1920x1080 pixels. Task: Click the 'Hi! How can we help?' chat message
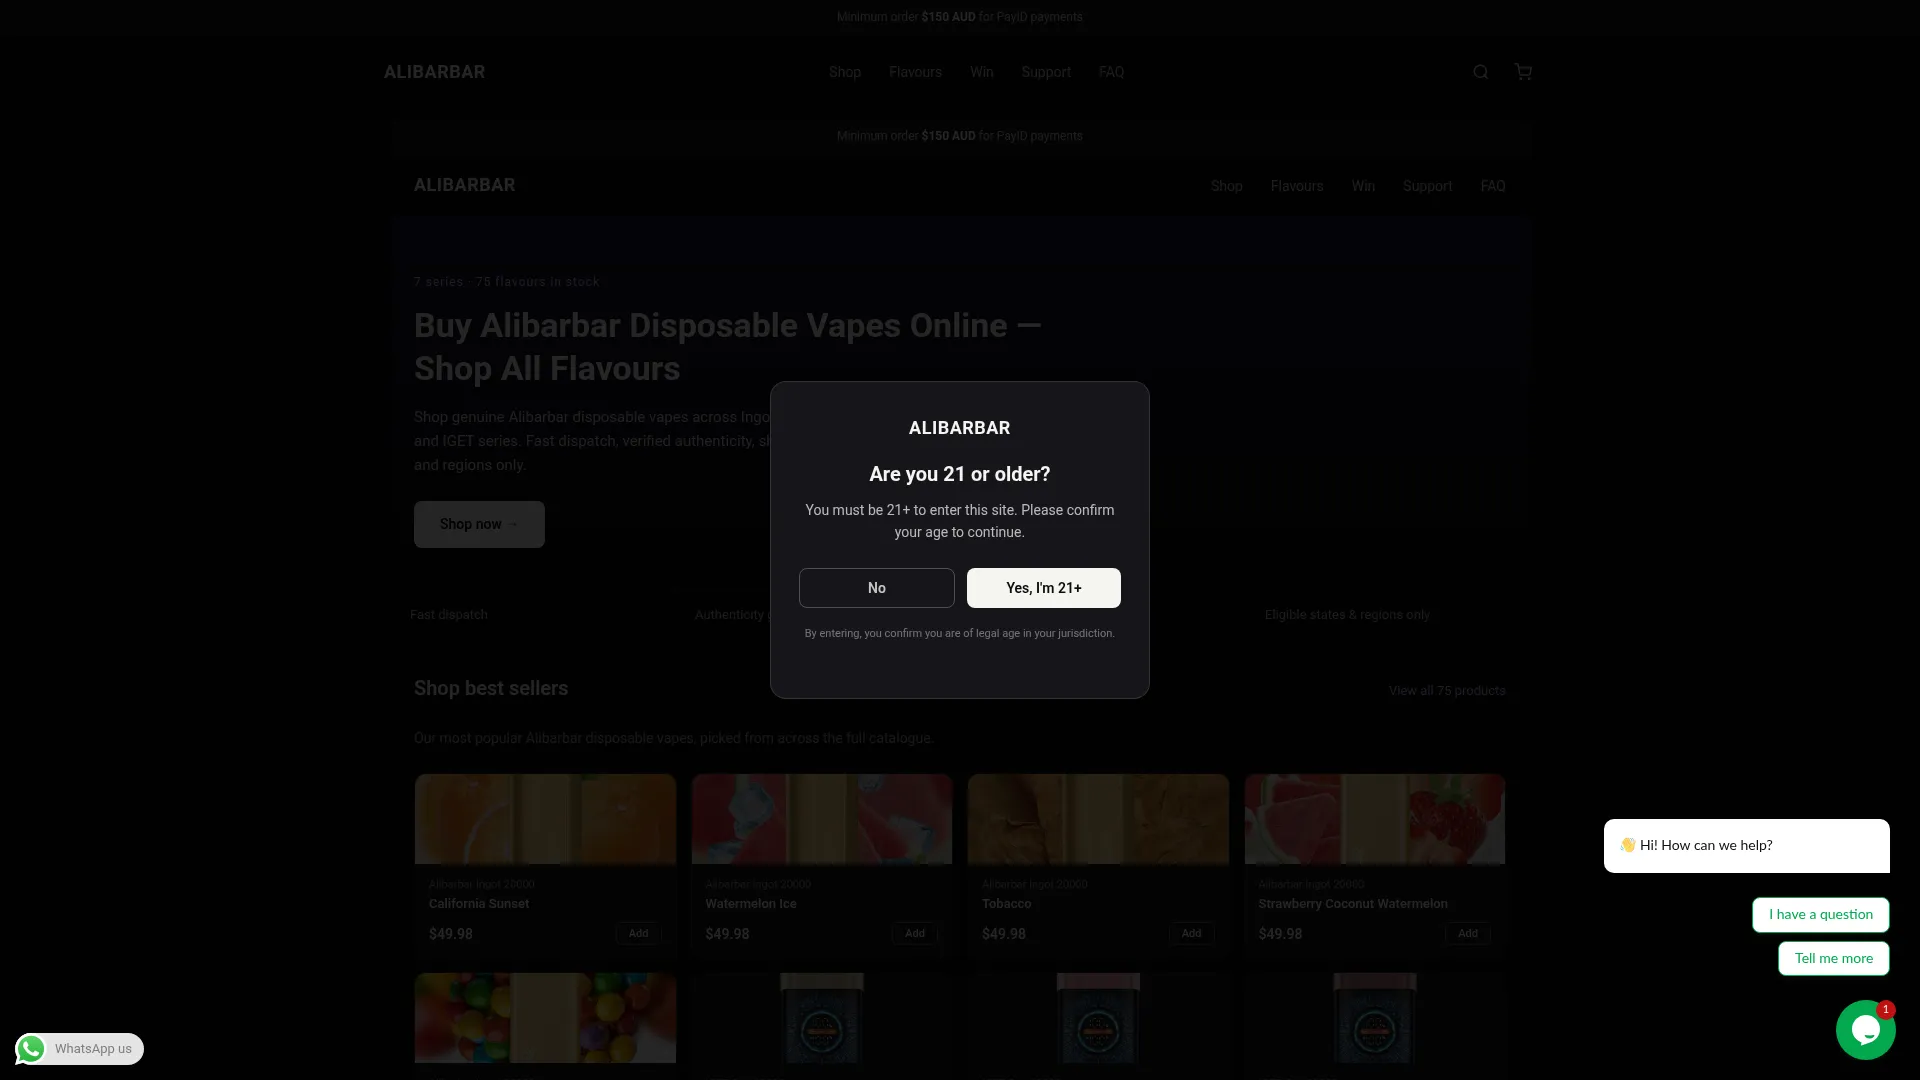pos(1747,846)
